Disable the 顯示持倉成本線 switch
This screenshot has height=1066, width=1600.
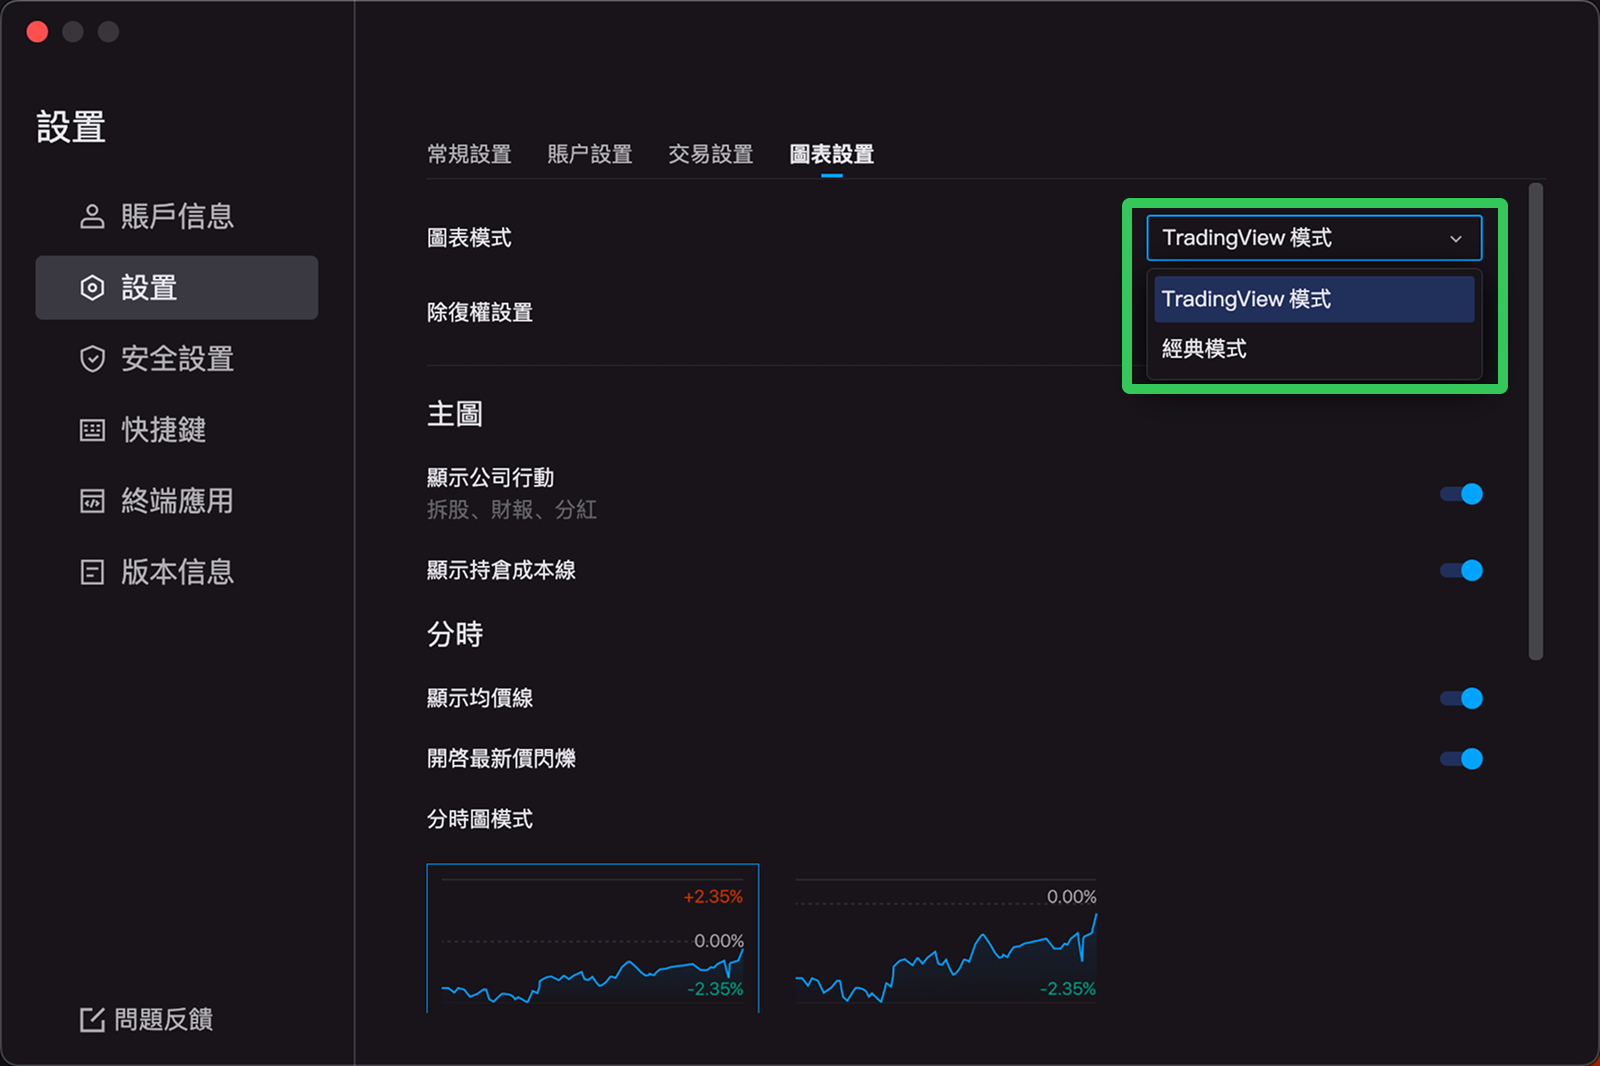1461,570
